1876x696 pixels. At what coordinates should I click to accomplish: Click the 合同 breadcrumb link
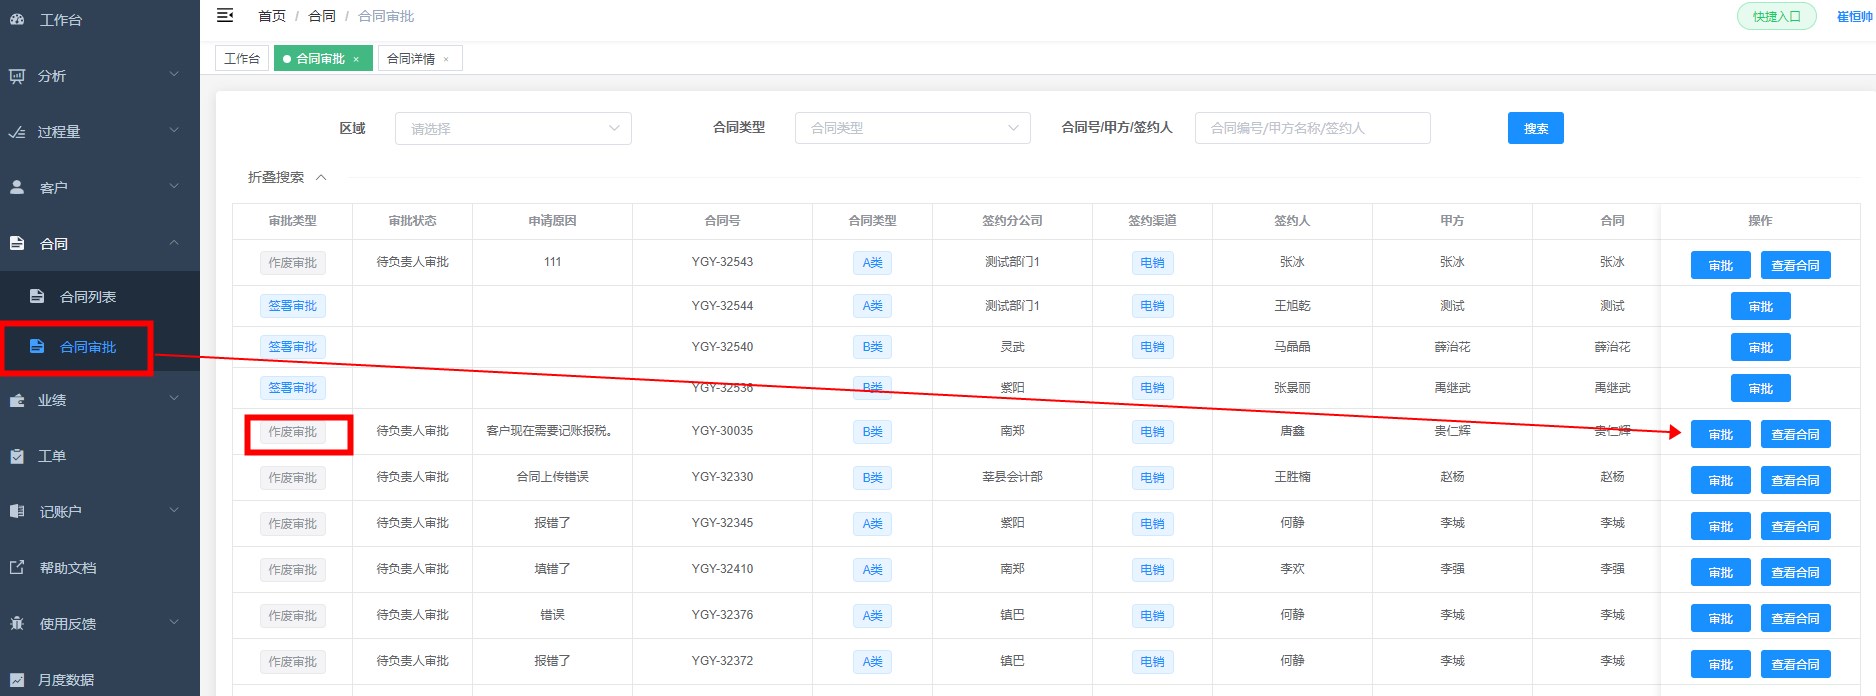click(x=322, y=16)
